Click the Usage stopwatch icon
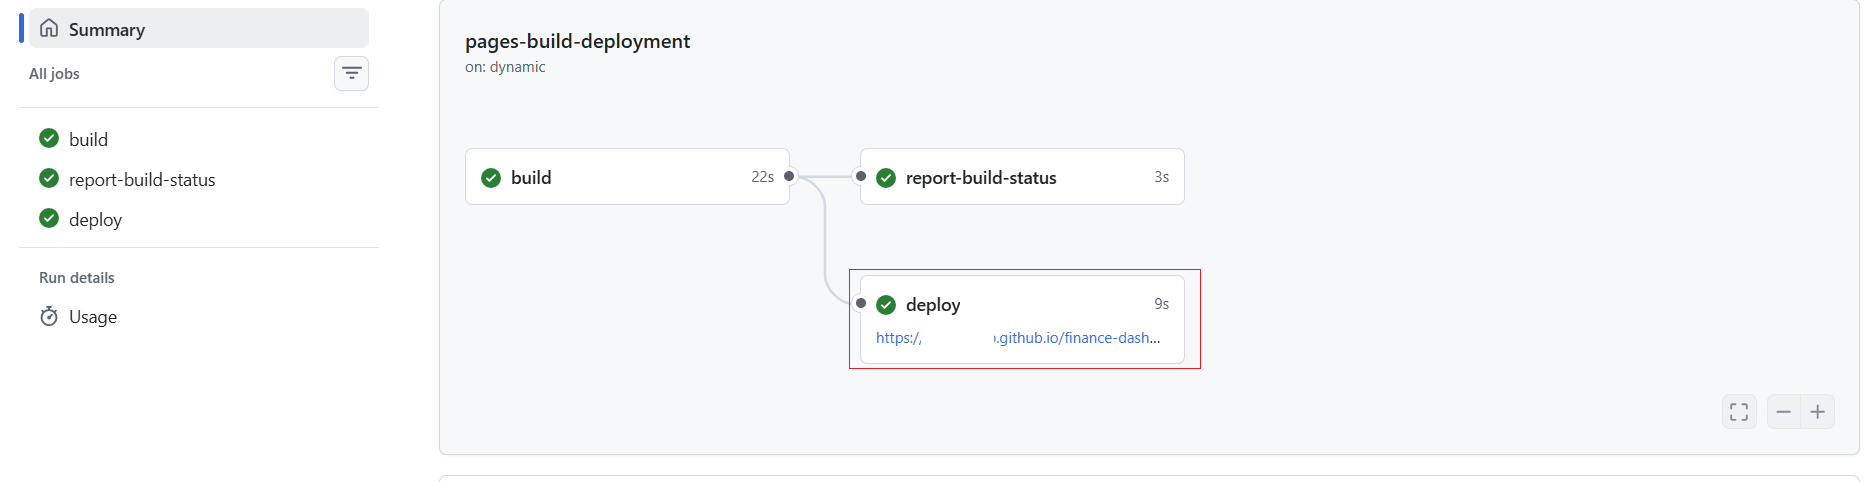The height and width of the screenshot is (482, 1870). coord(49,316)
